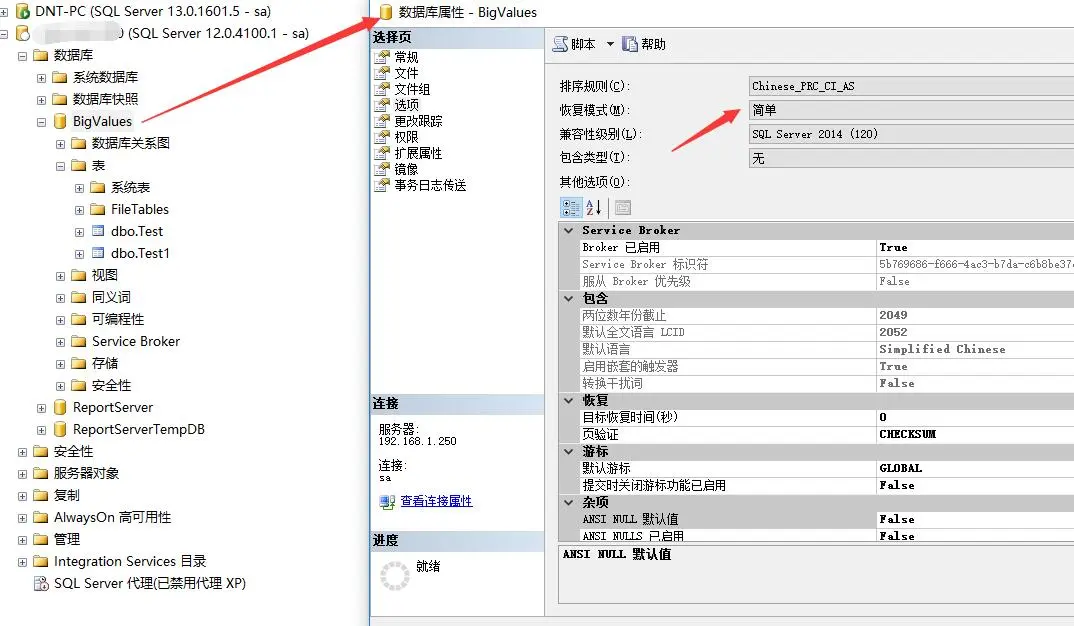Collapse the 表 tables folder
This screenshot has width=1074, height=626.
pos(60,166)
